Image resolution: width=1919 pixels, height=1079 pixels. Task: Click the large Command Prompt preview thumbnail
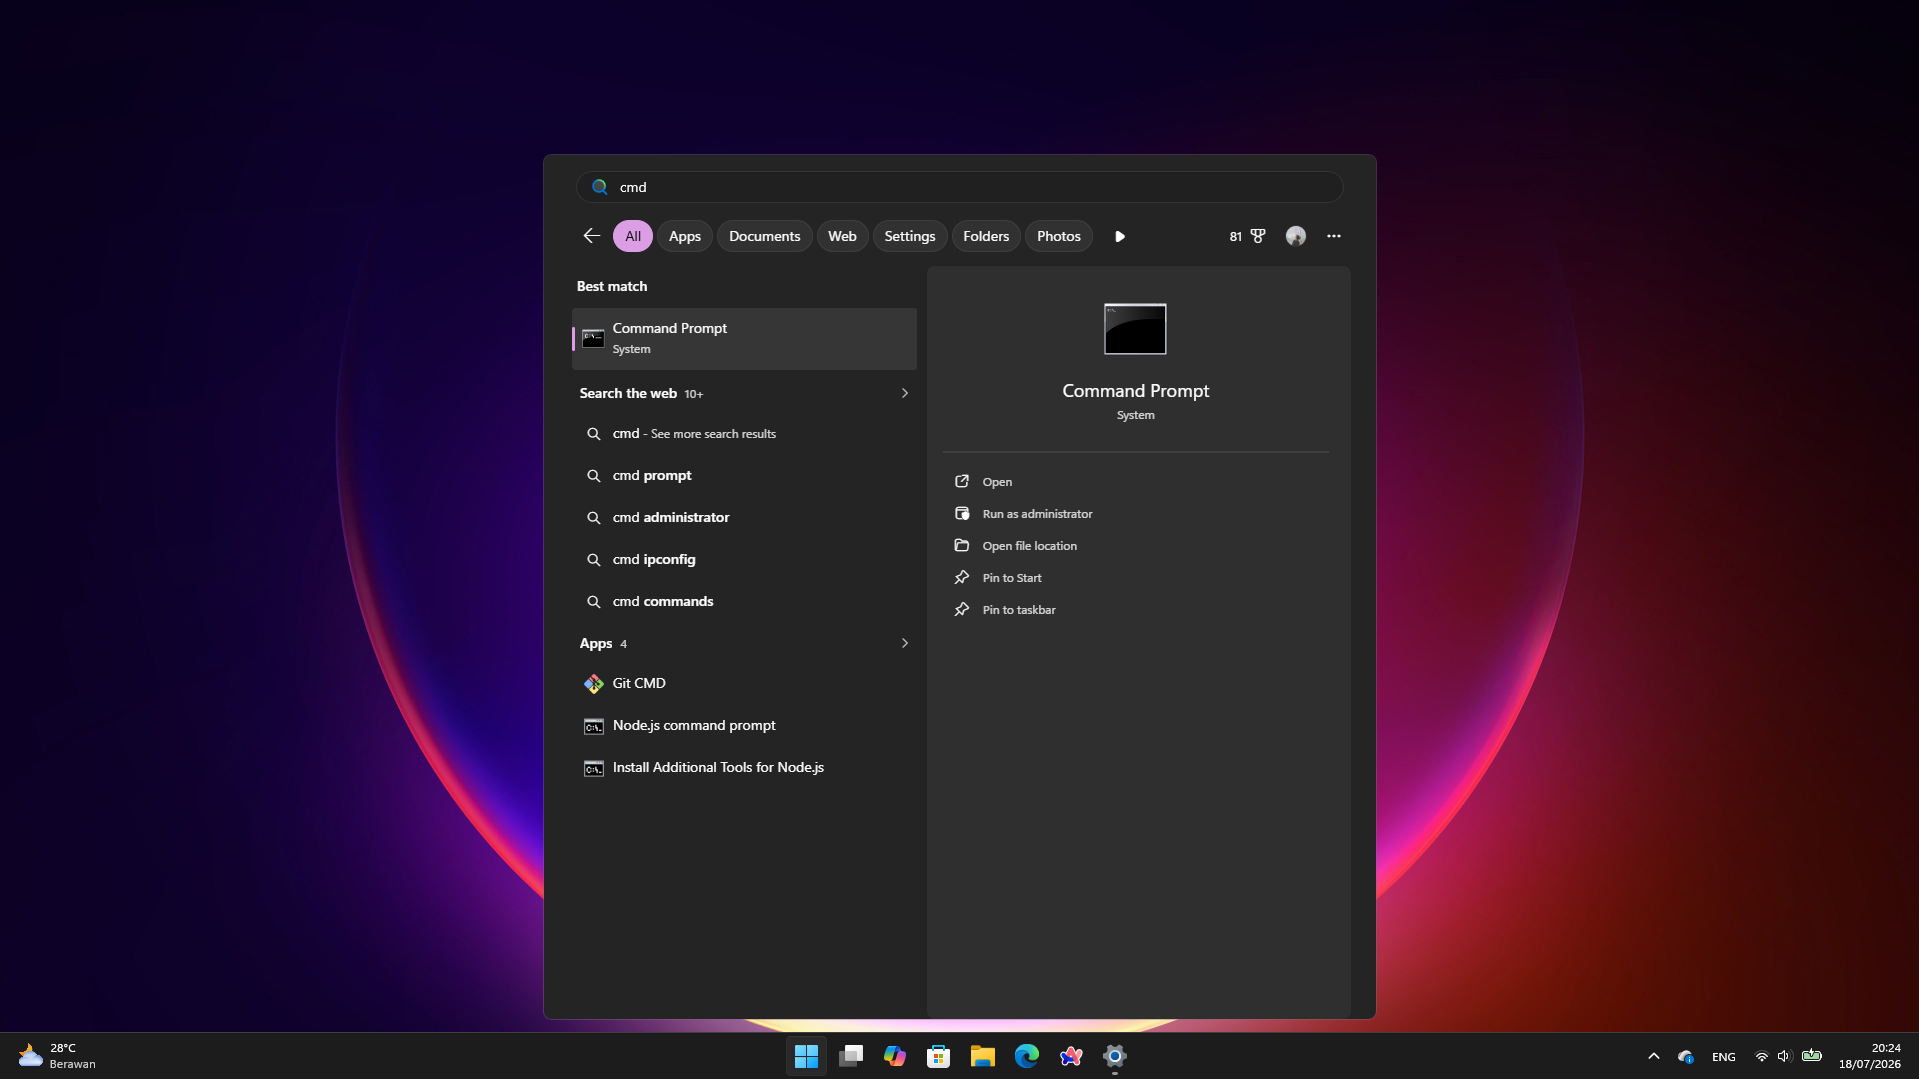point(1135,329)
